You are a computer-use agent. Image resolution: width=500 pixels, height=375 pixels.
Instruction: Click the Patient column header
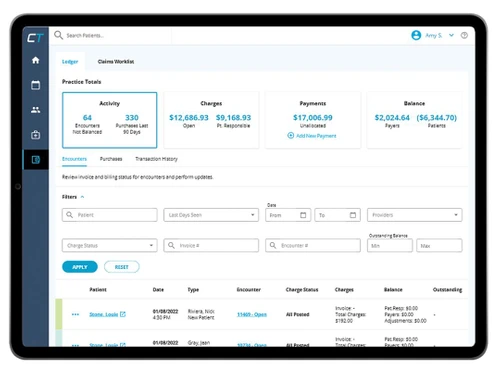(x=98, y=290)
